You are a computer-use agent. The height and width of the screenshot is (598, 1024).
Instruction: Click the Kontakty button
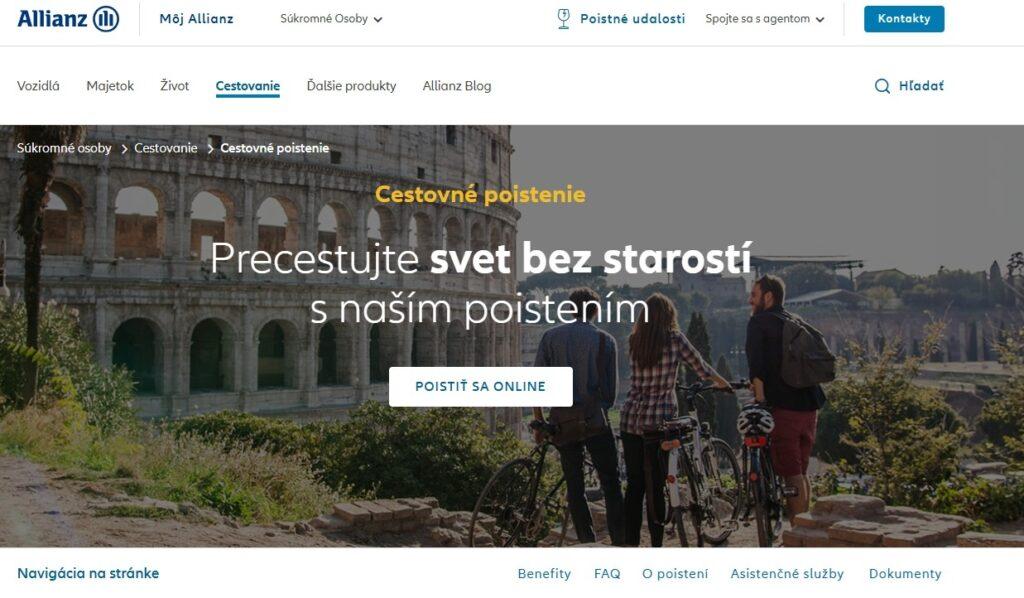(904, 19)
